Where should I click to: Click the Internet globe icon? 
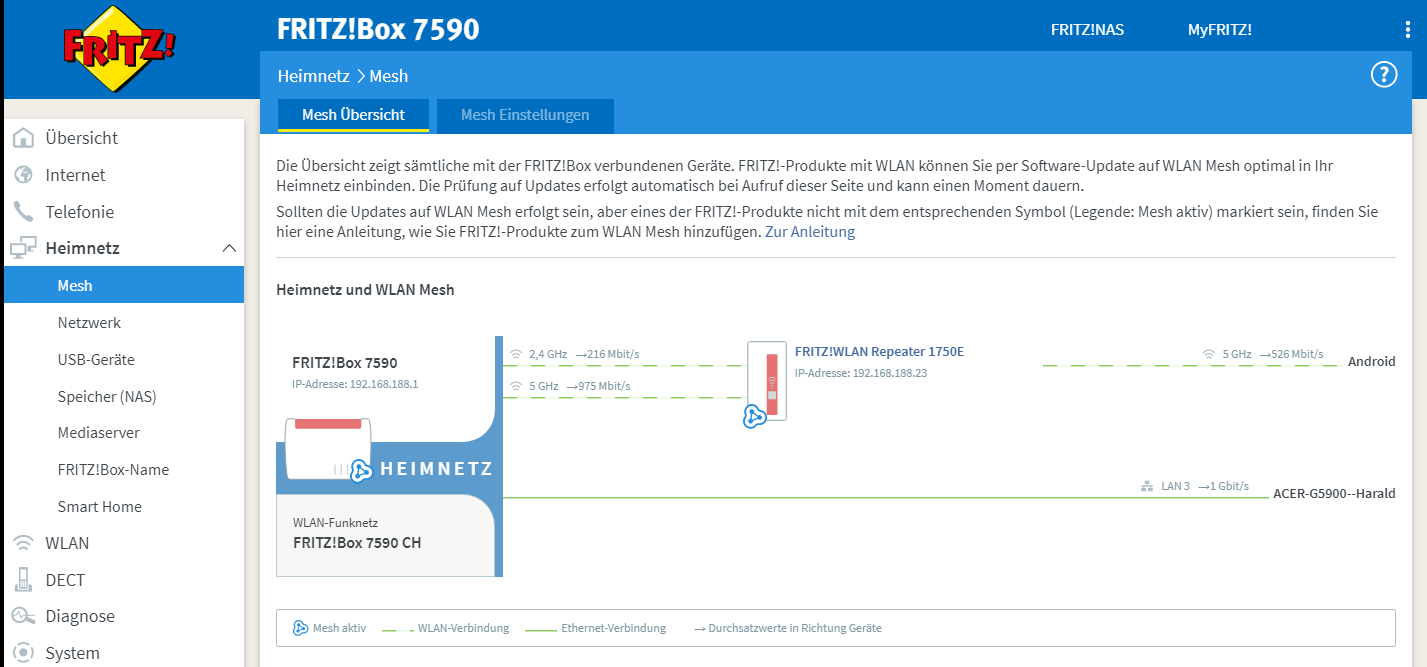[x=23, y=175]
